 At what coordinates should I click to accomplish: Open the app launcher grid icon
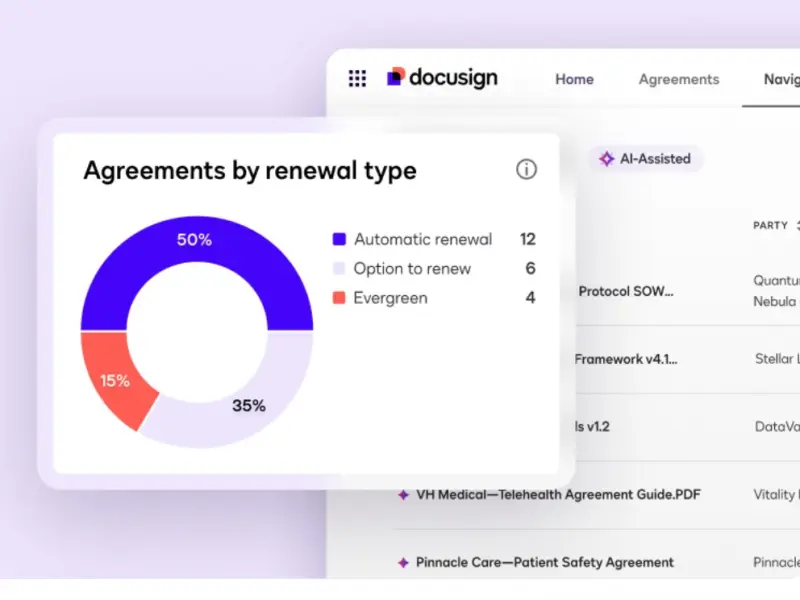pyautogui.click(x=357, y=79)
